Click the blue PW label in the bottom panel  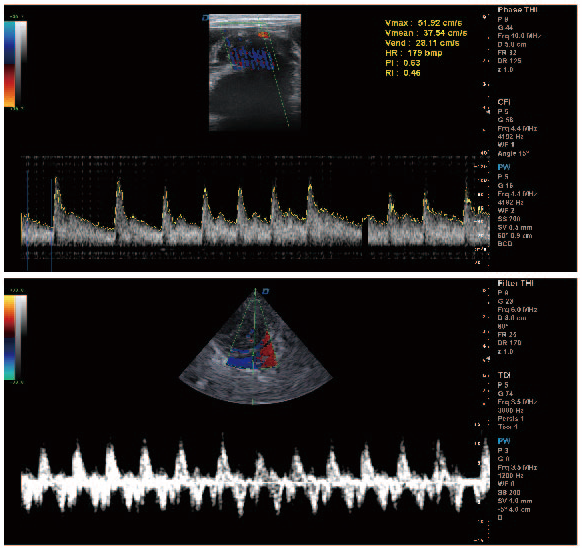(x=504, y=441)
